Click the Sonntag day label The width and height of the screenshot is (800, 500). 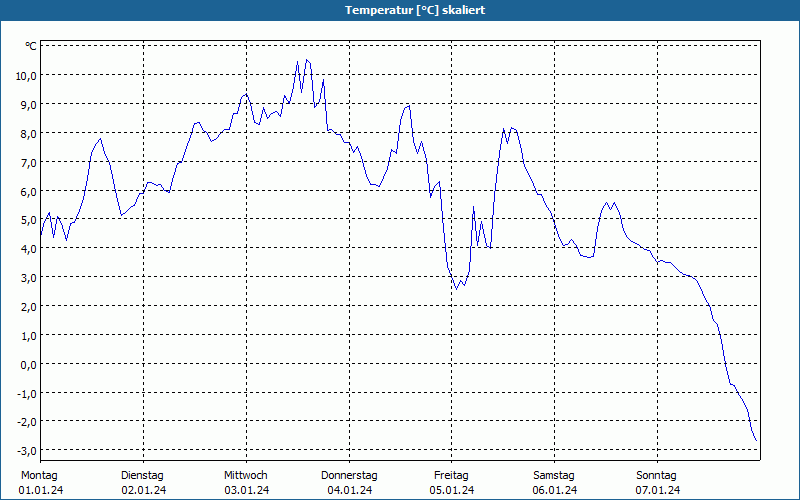[657, 476]
